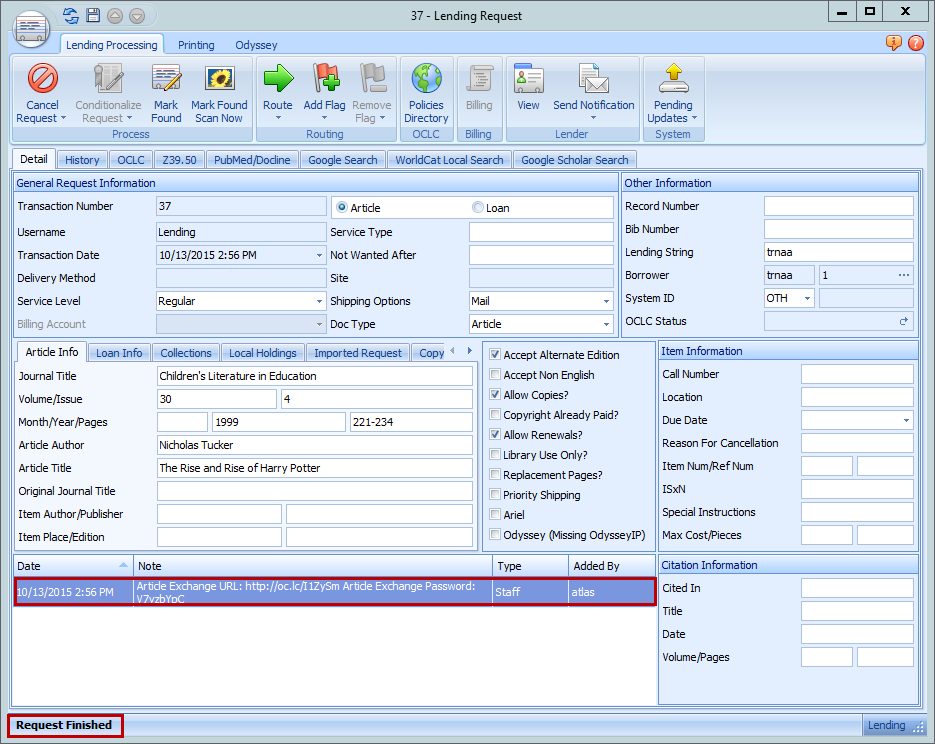The image size is (935, 744).
Task: Expand the Service Level dropdown
Action: pos(318,301)
